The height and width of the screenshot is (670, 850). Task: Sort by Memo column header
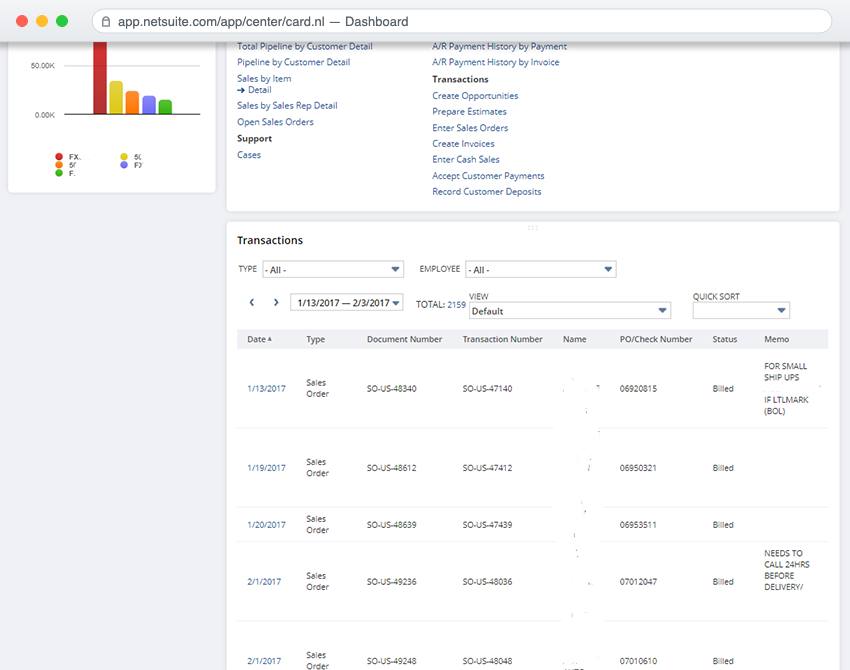777,339
